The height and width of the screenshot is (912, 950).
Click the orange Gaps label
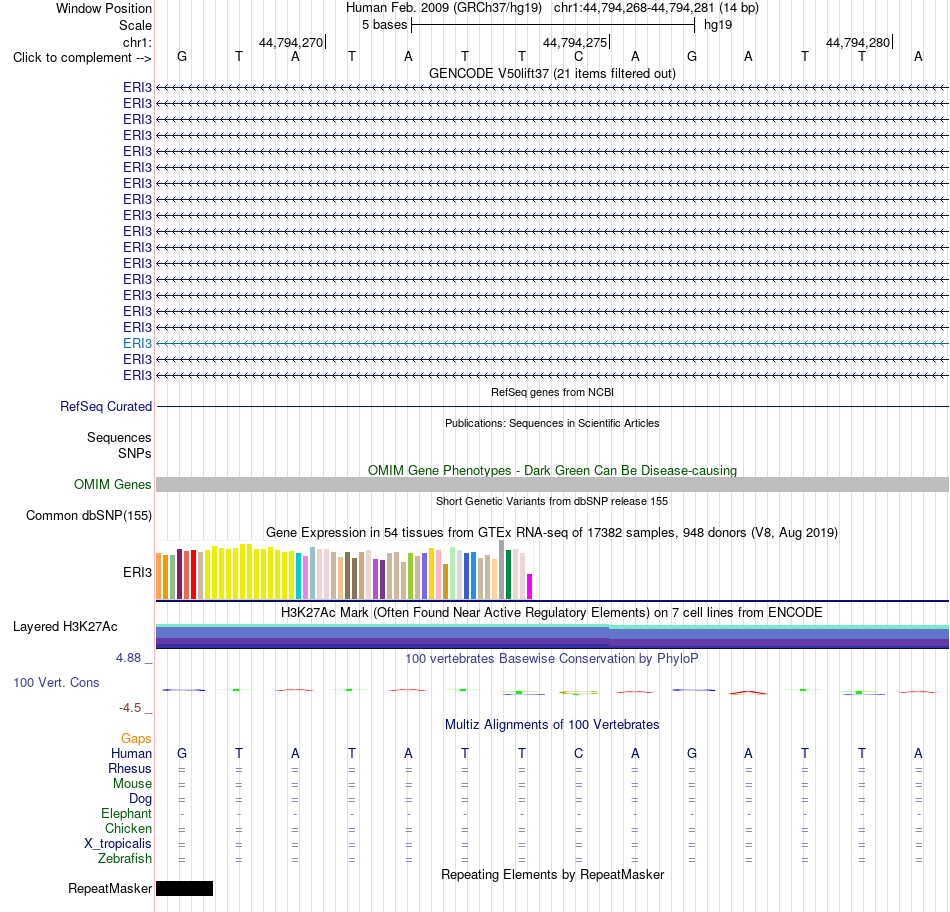click(x=136, y=739)
